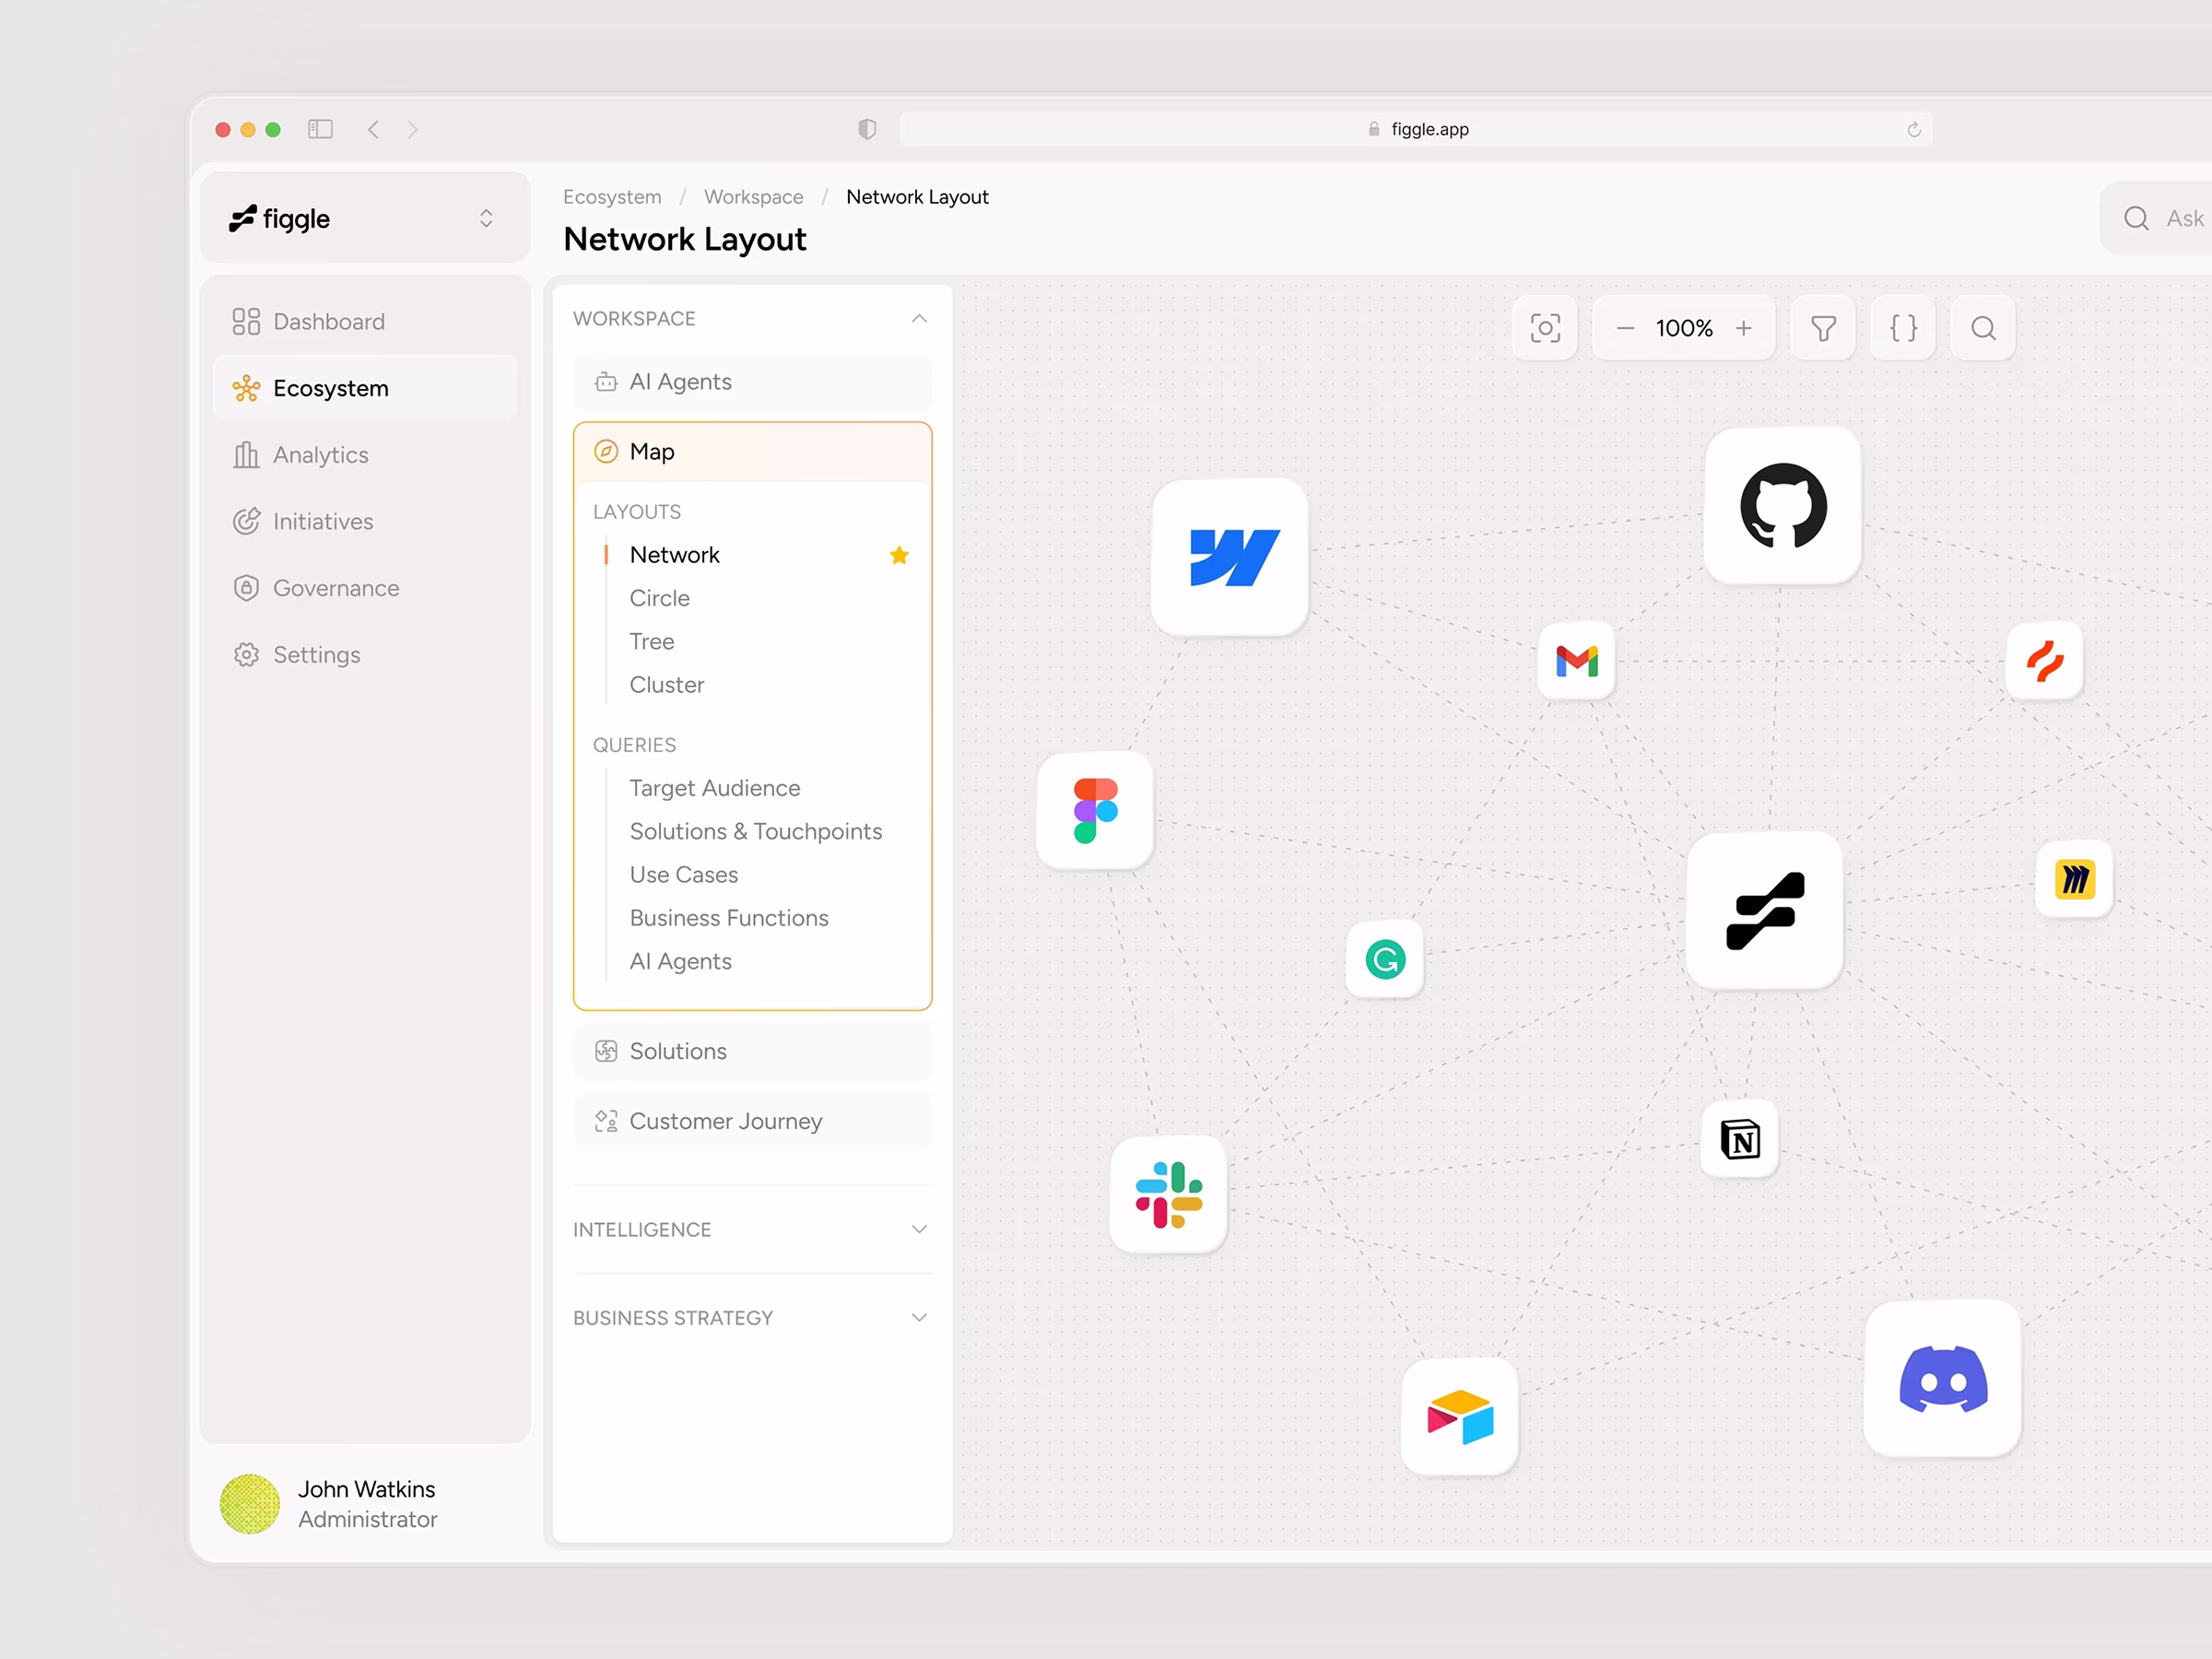Open the Analytics section
Viewport: 2212px width, 1659px height.
click(365, 455)
